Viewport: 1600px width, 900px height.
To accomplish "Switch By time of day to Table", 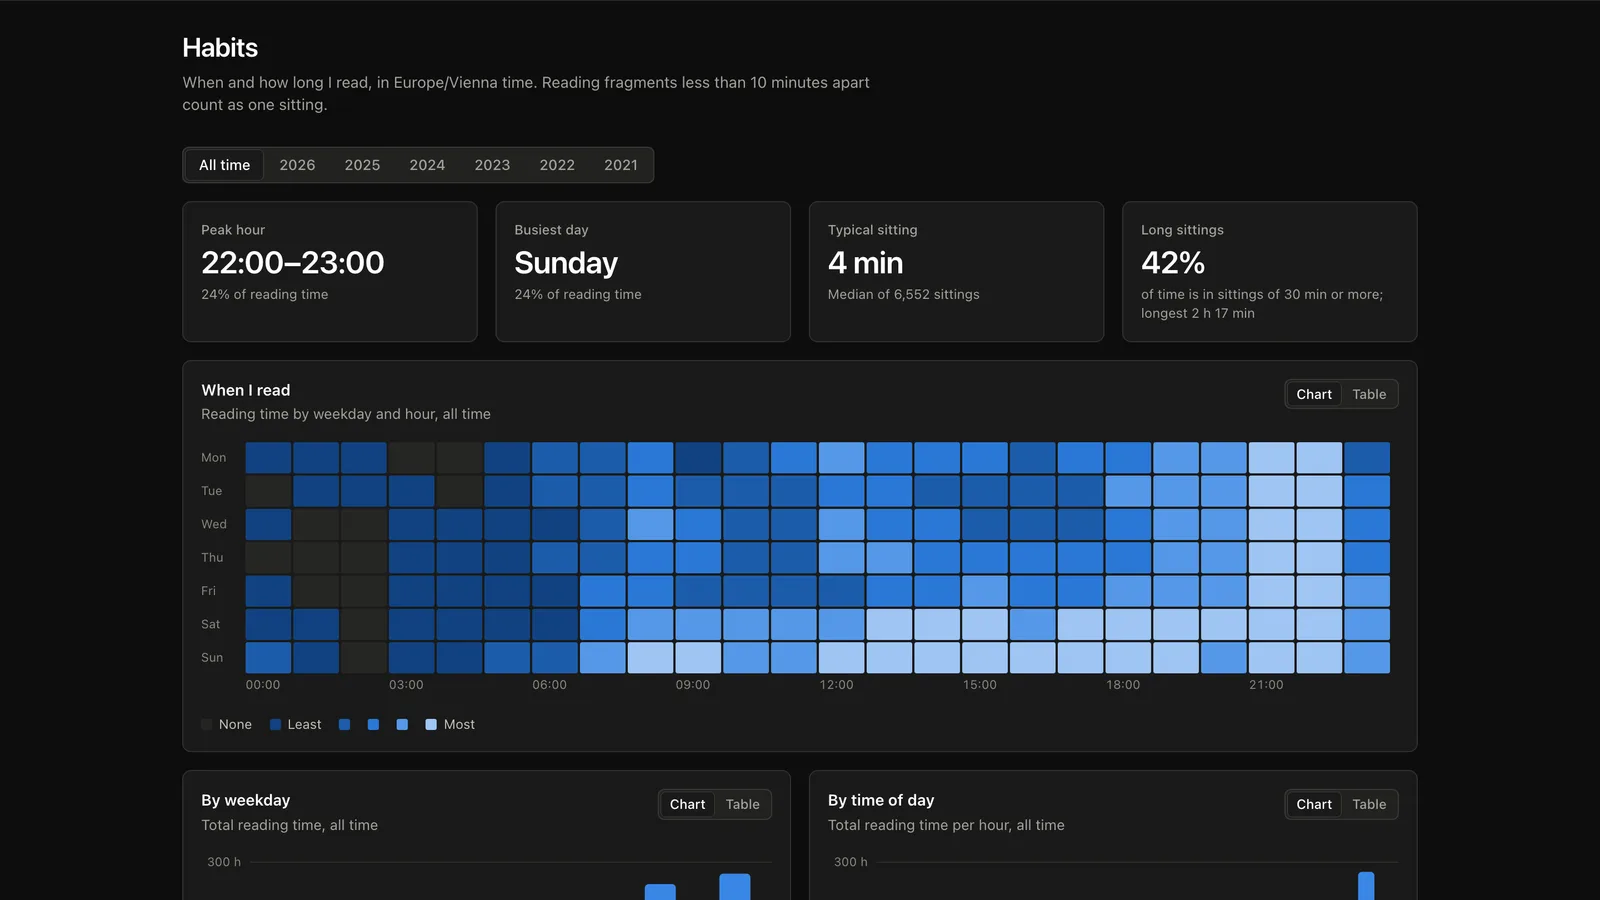I will (1369, 804).
